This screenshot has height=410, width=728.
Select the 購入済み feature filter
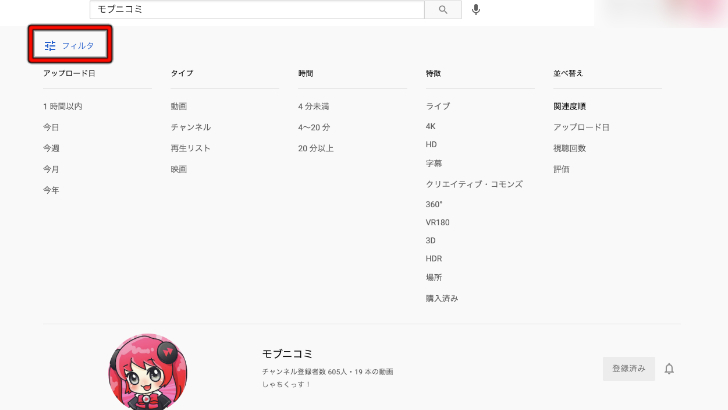click(442, 298)
